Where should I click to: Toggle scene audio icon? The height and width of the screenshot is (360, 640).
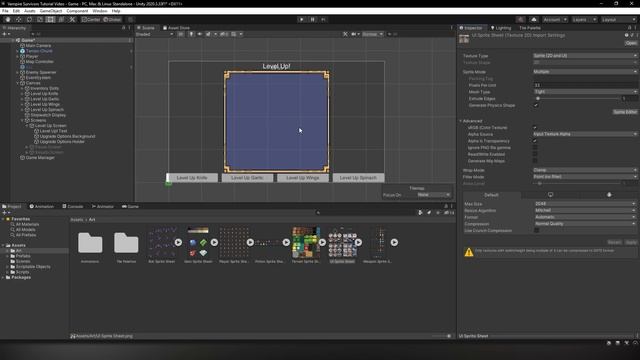pos(200,34)
